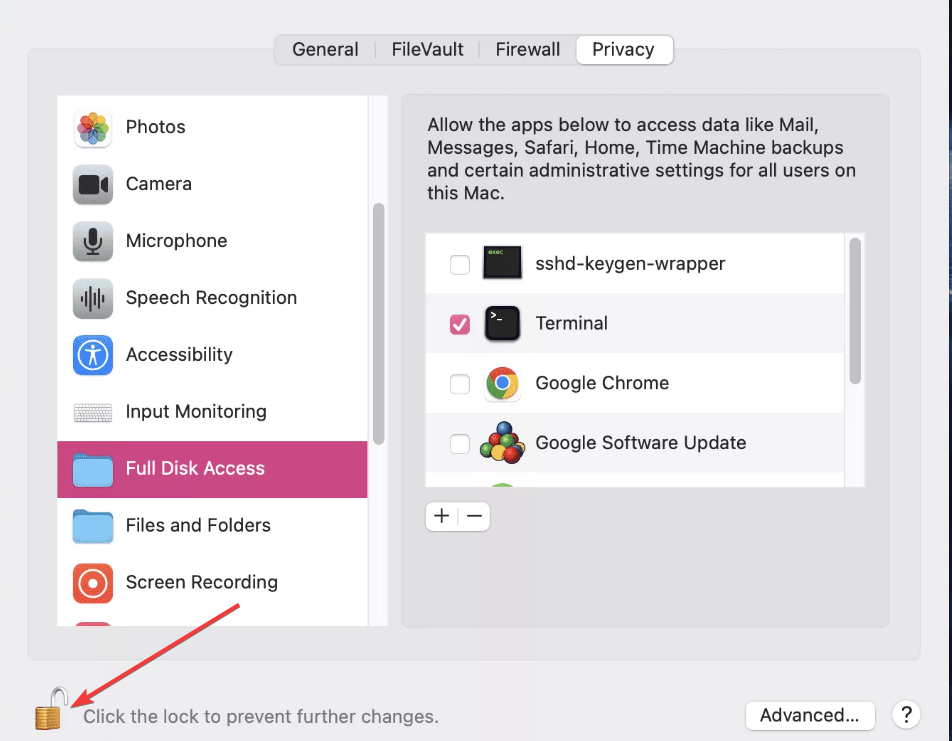Viewport: 952px width, 741px height.
Task: Select Screen Recording in the sidebar
Action: tap(201, 582)
